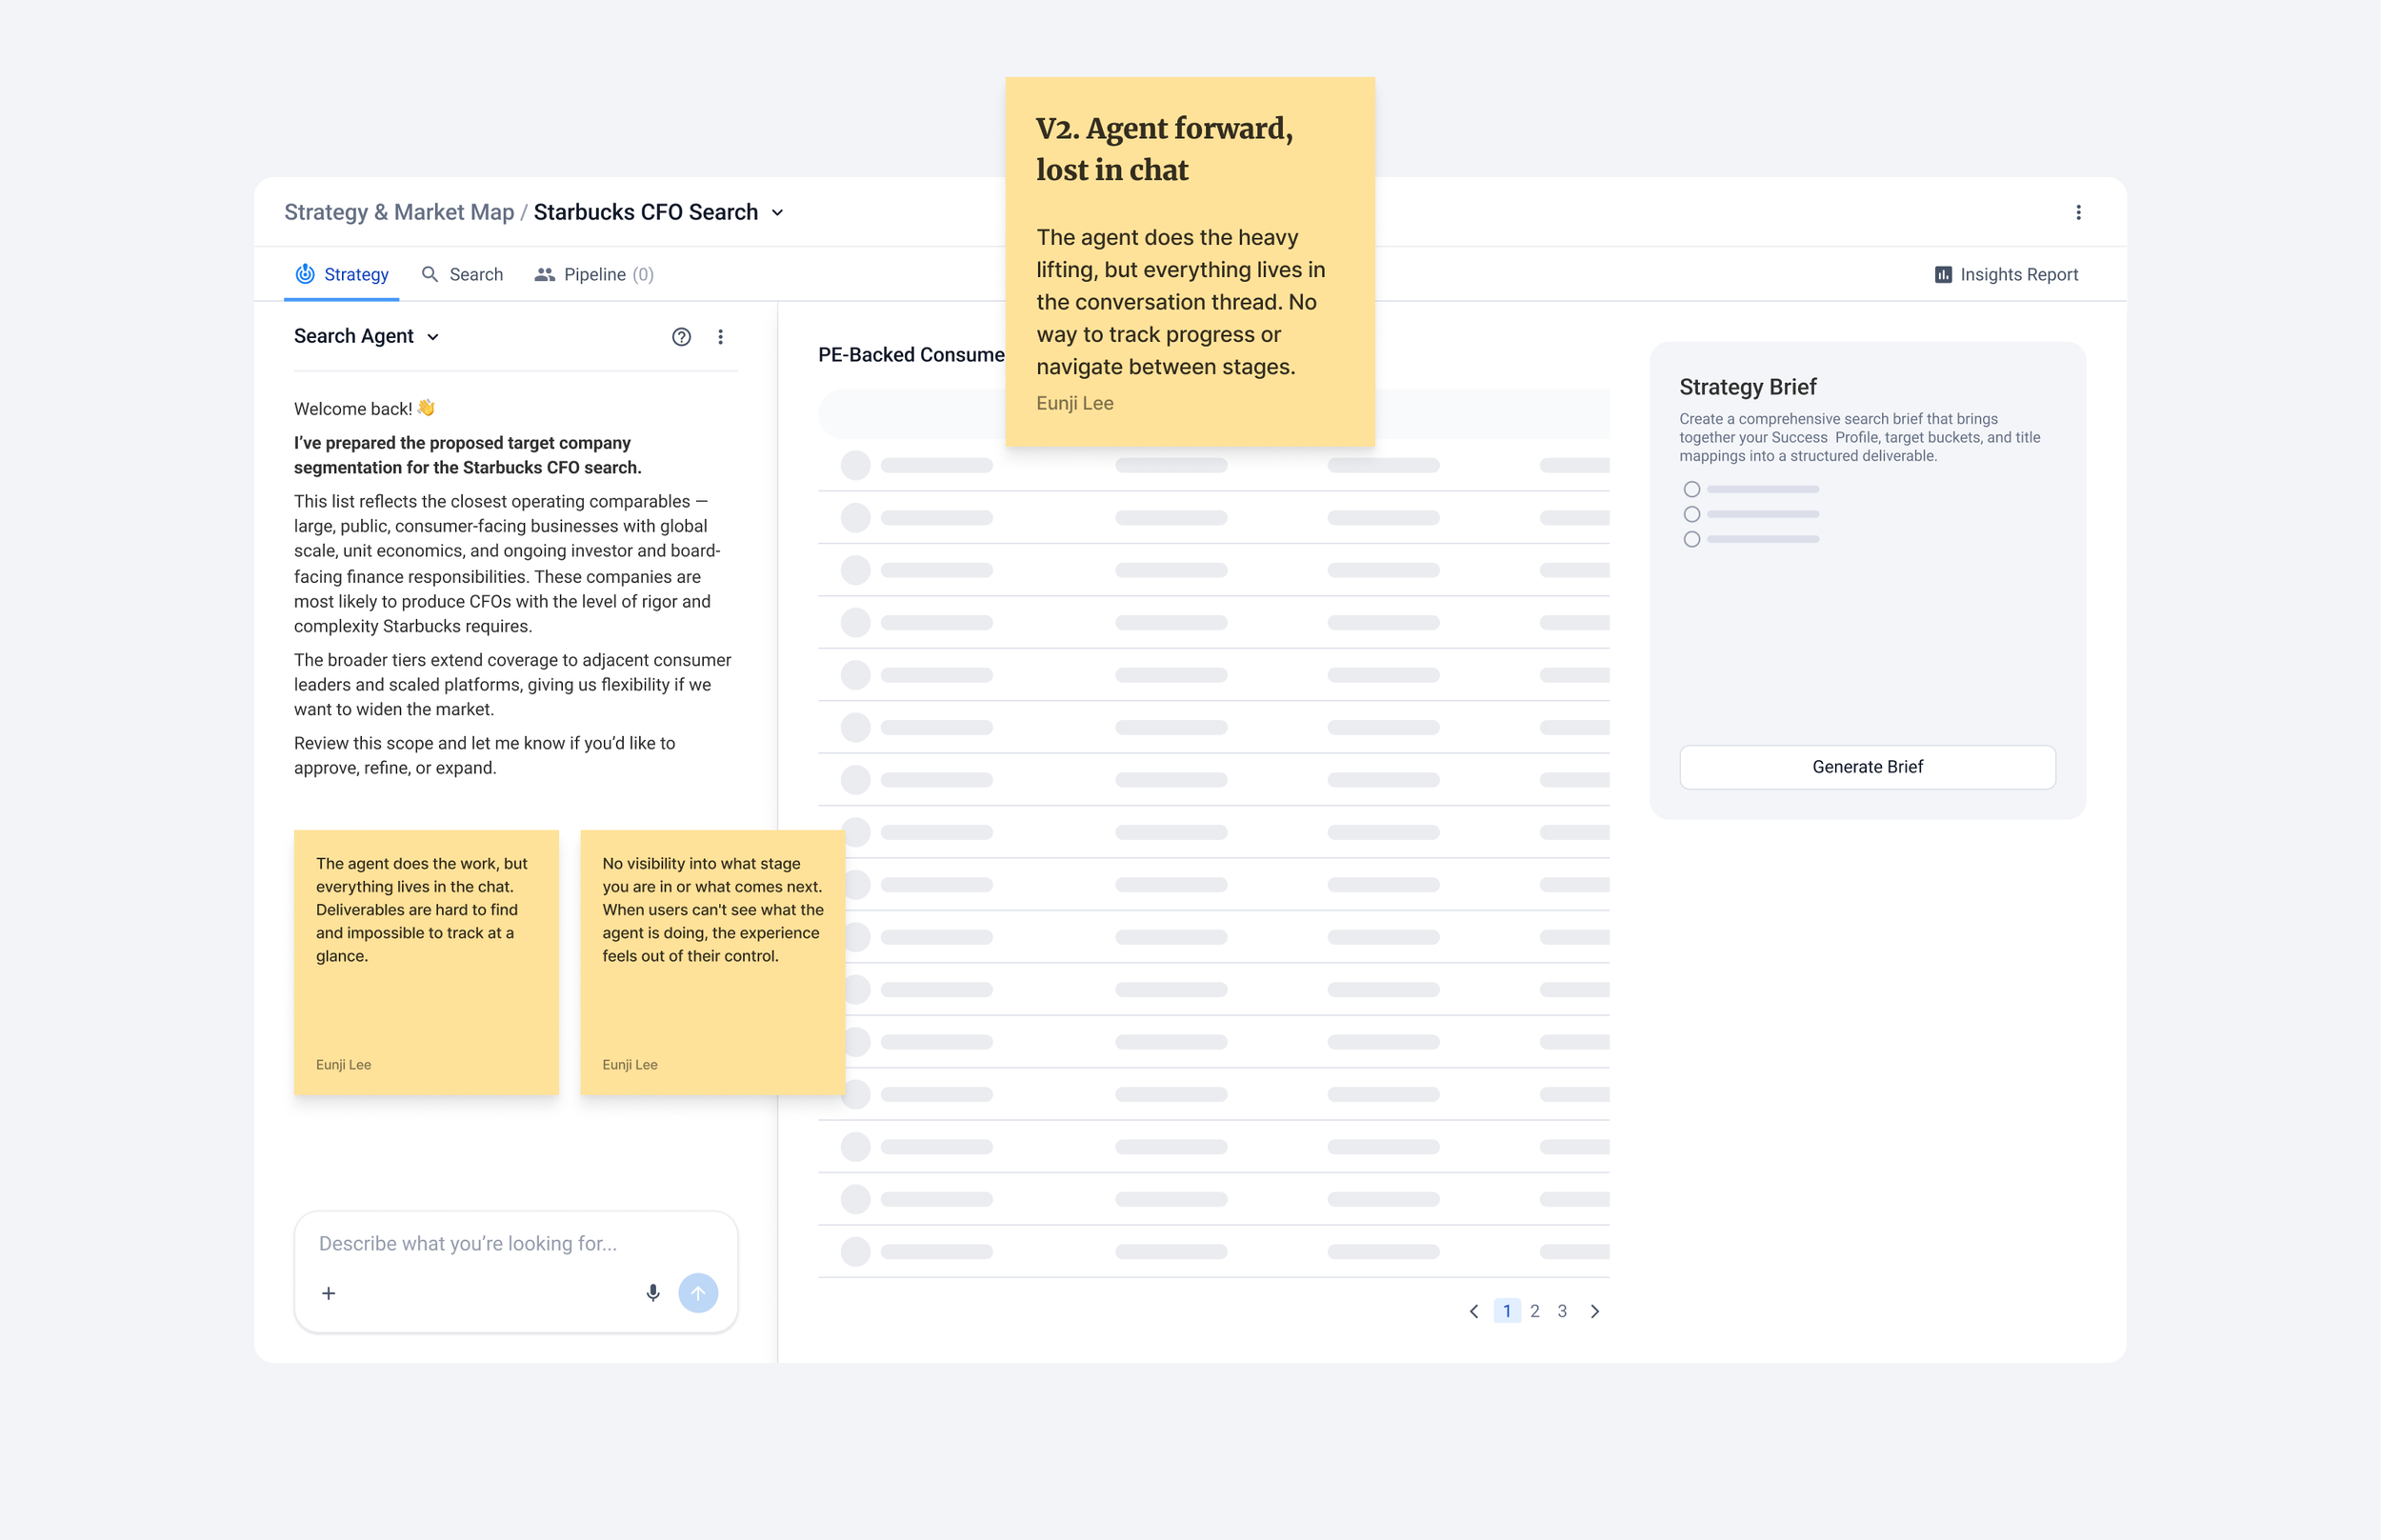Click the Generate Brief button

tap(1866, 767)
